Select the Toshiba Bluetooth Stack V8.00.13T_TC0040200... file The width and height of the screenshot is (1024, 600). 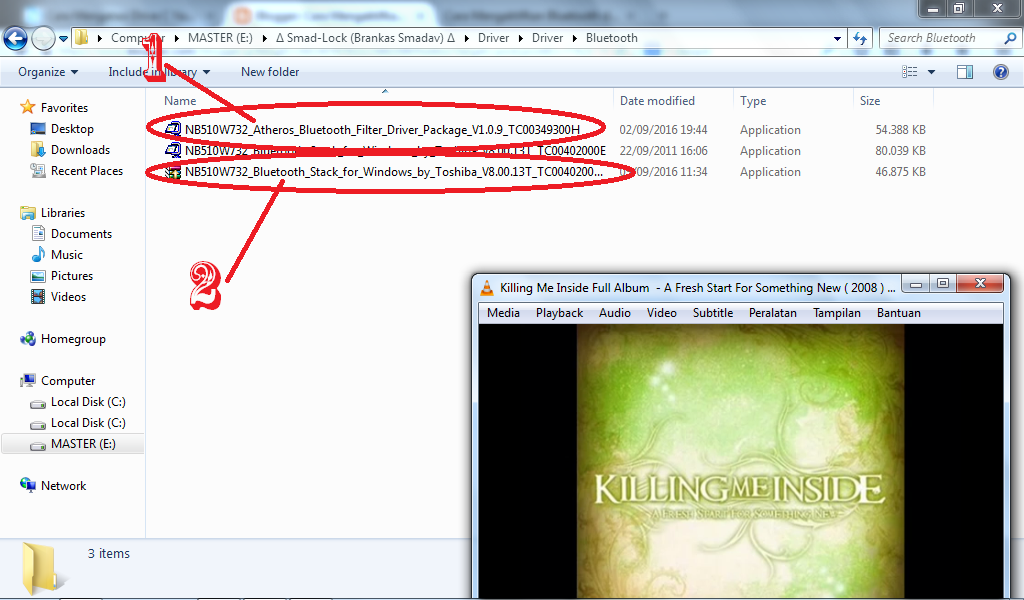coord(394,172)
